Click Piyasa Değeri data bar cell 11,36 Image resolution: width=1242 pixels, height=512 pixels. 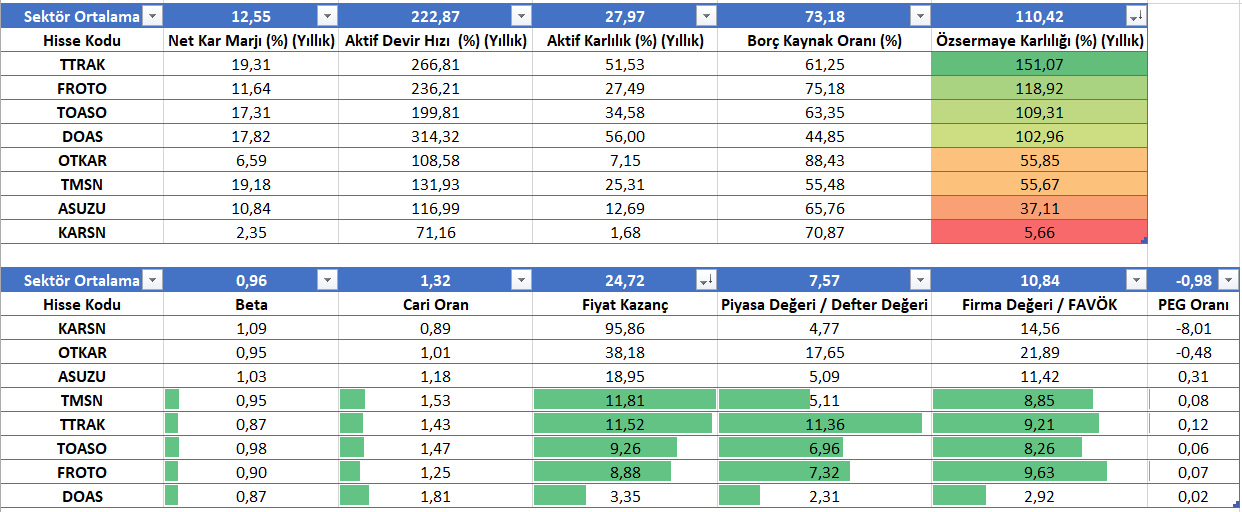pyautogui.click(x=824, y=424)
